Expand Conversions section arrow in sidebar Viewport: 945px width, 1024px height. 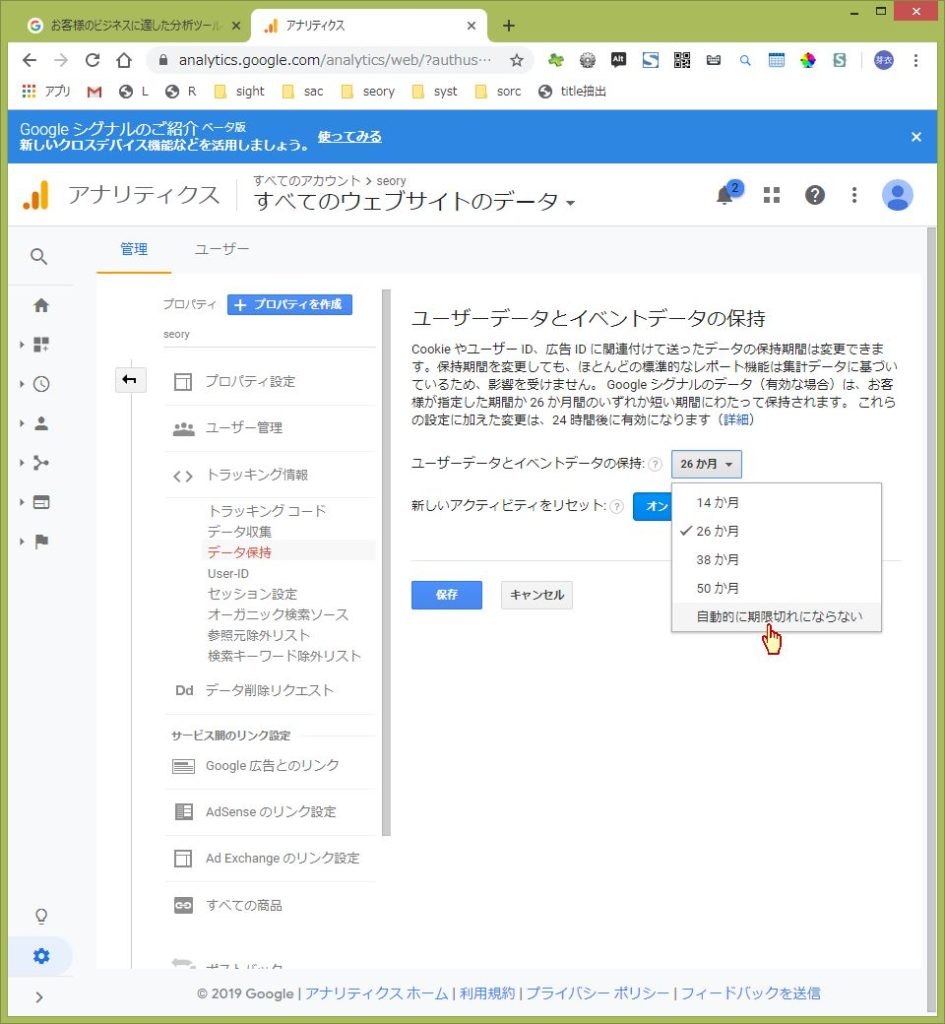[22, 541]
